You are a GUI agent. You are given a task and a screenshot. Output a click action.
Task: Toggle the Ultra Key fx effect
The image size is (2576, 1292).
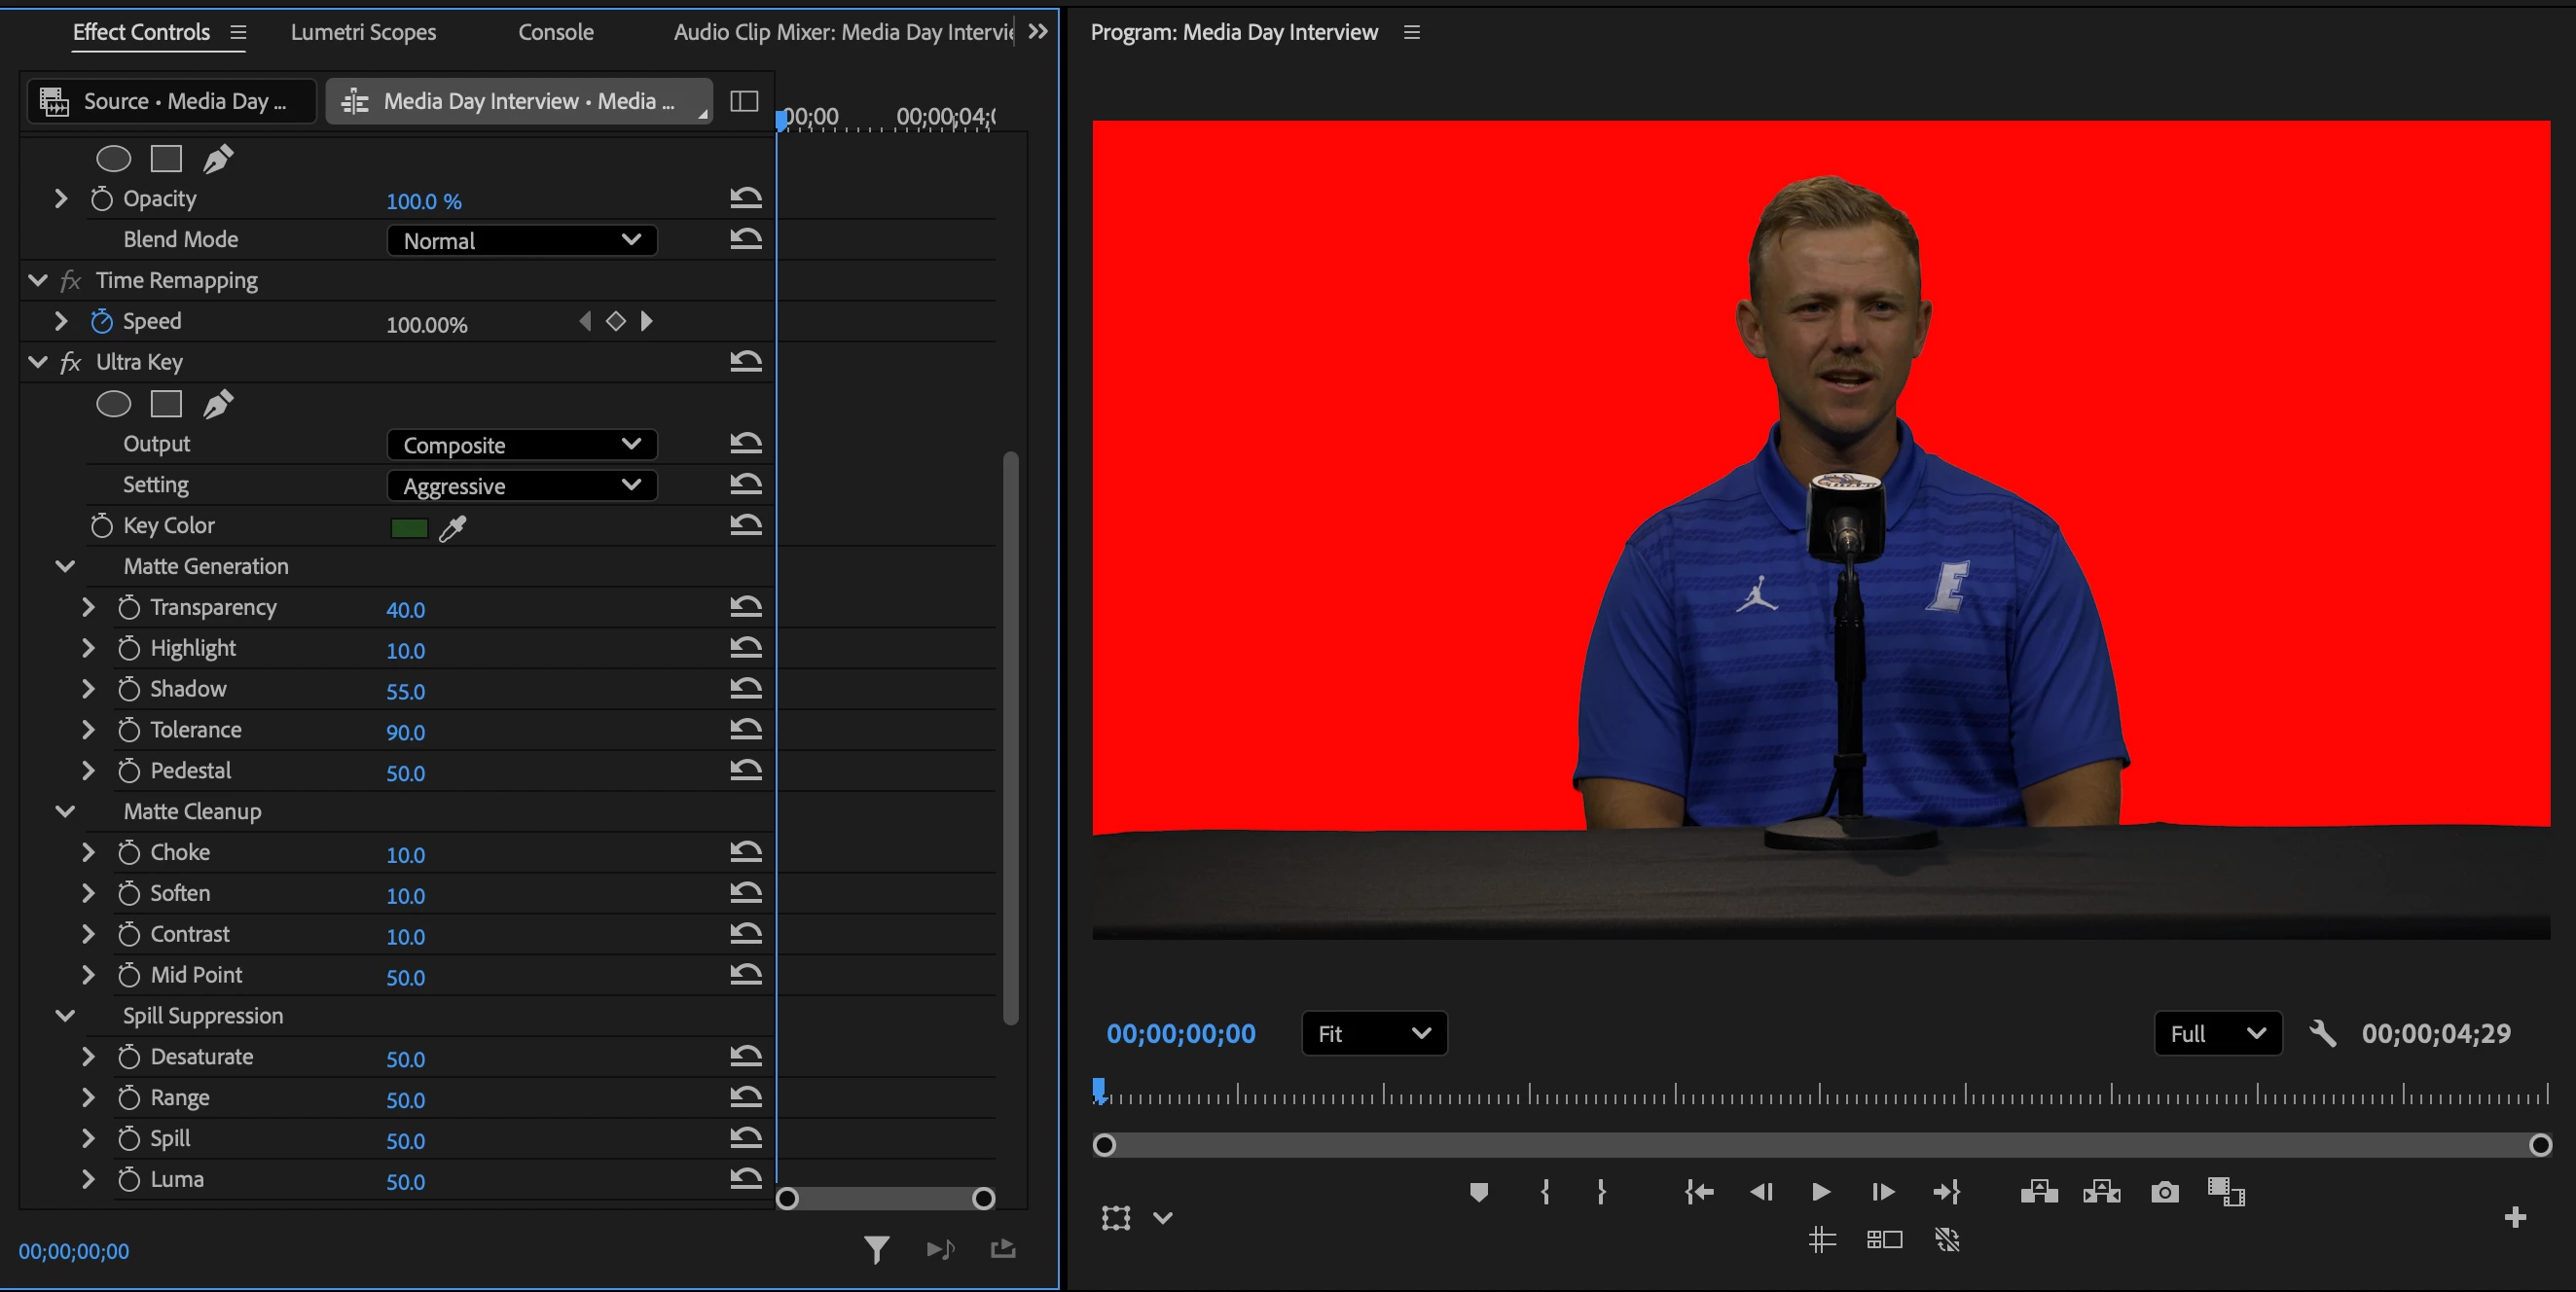pyautogui.click(x=70, y=362)
